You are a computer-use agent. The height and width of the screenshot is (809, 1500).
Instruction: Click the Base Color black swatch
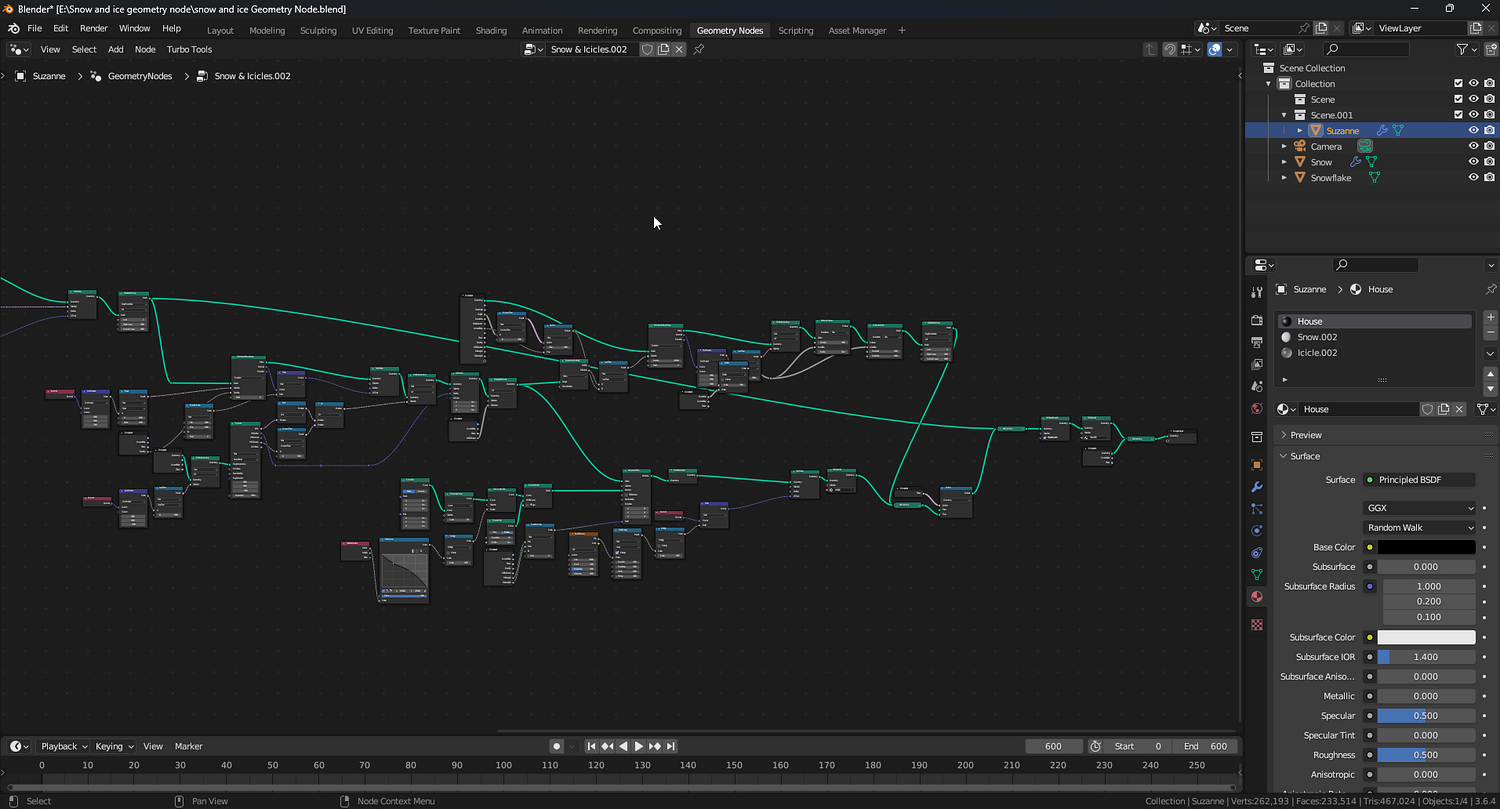(1426, 547)
